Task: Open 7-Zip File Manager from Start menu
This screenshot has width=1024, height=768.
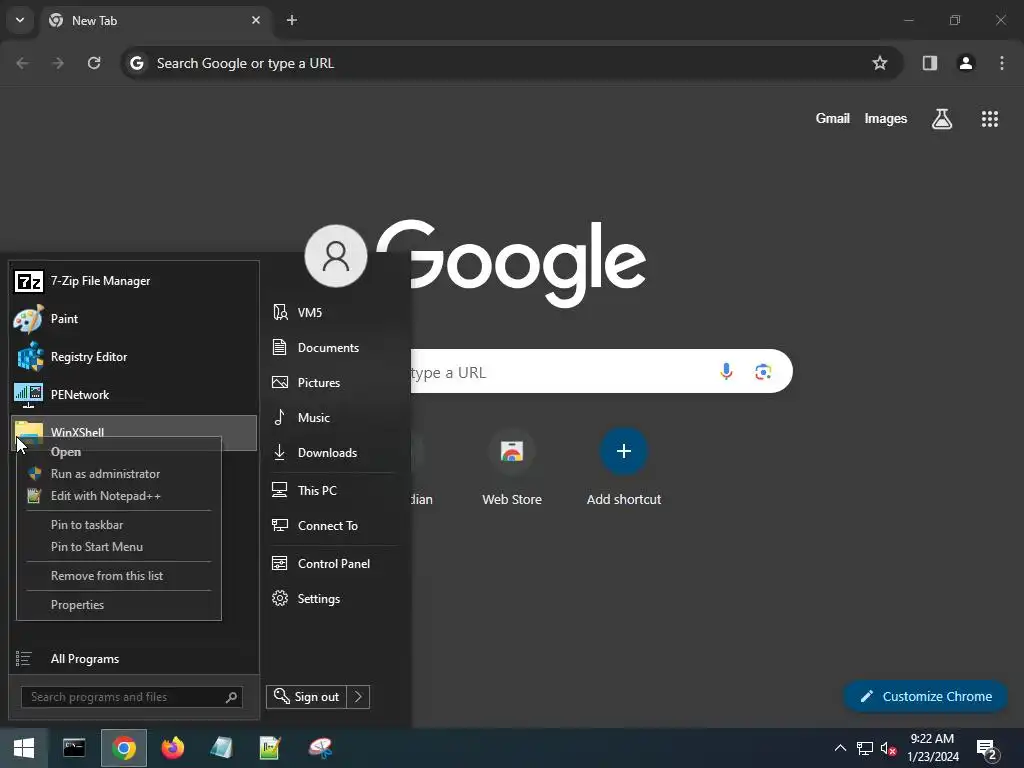Action: click(x=134, y=281)
